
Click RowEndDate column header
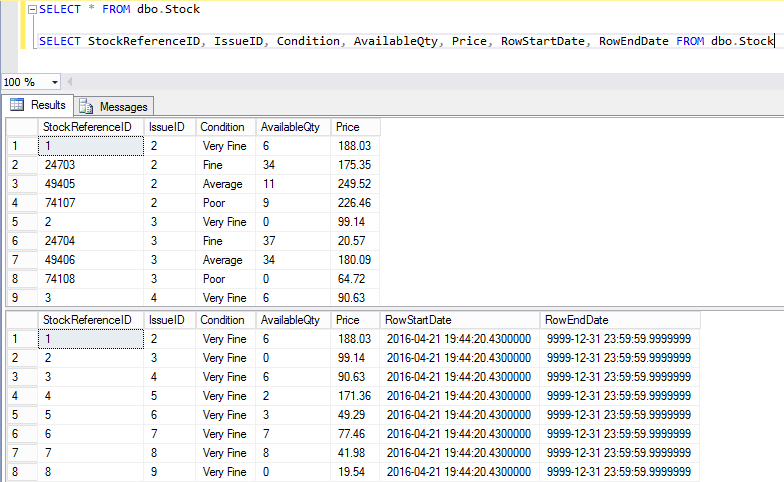pyautogui.click(x=620, y=320)
